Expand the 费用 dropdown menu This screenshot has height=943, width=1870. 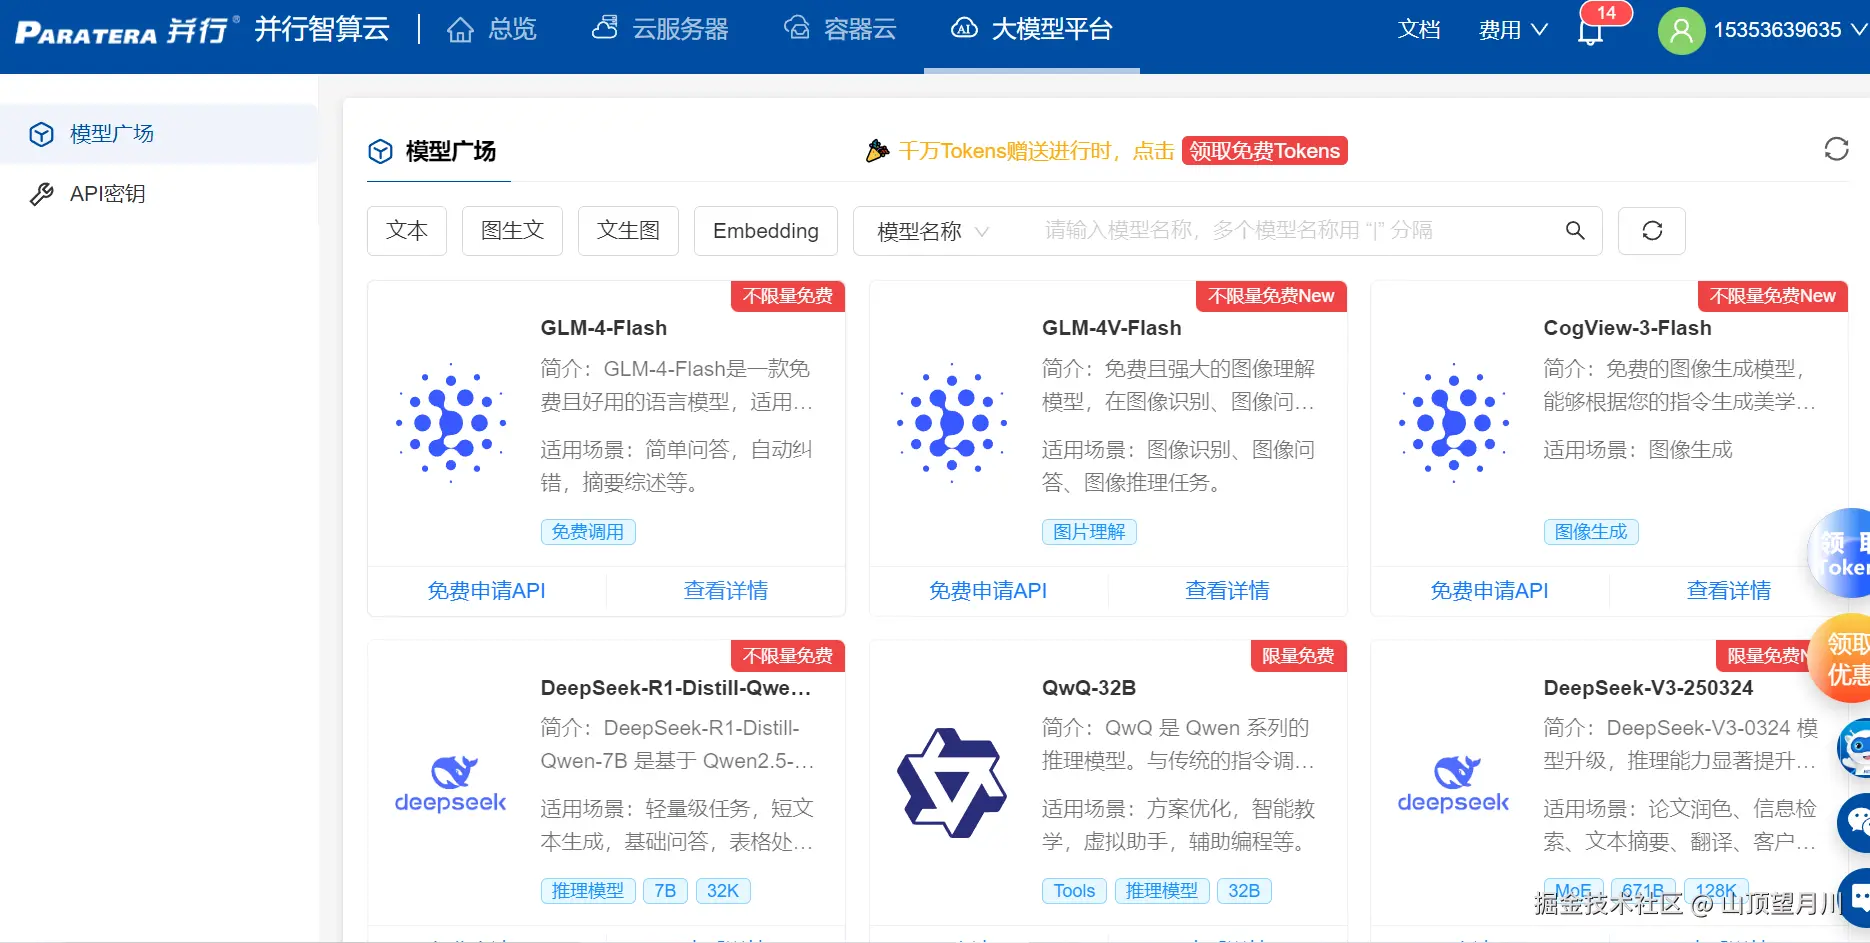(x=1513, y=30)
